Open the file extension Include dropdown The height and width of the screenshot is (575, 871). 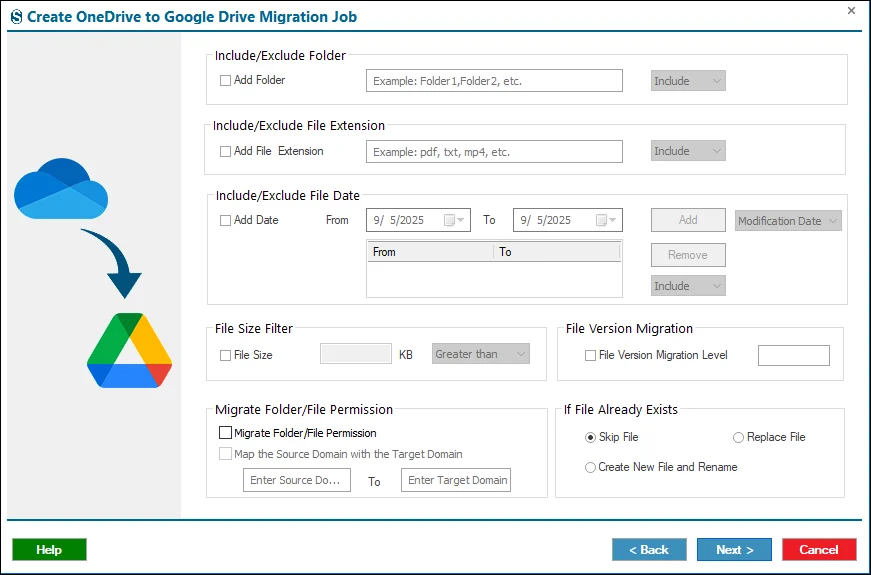(x=688, y=151)
